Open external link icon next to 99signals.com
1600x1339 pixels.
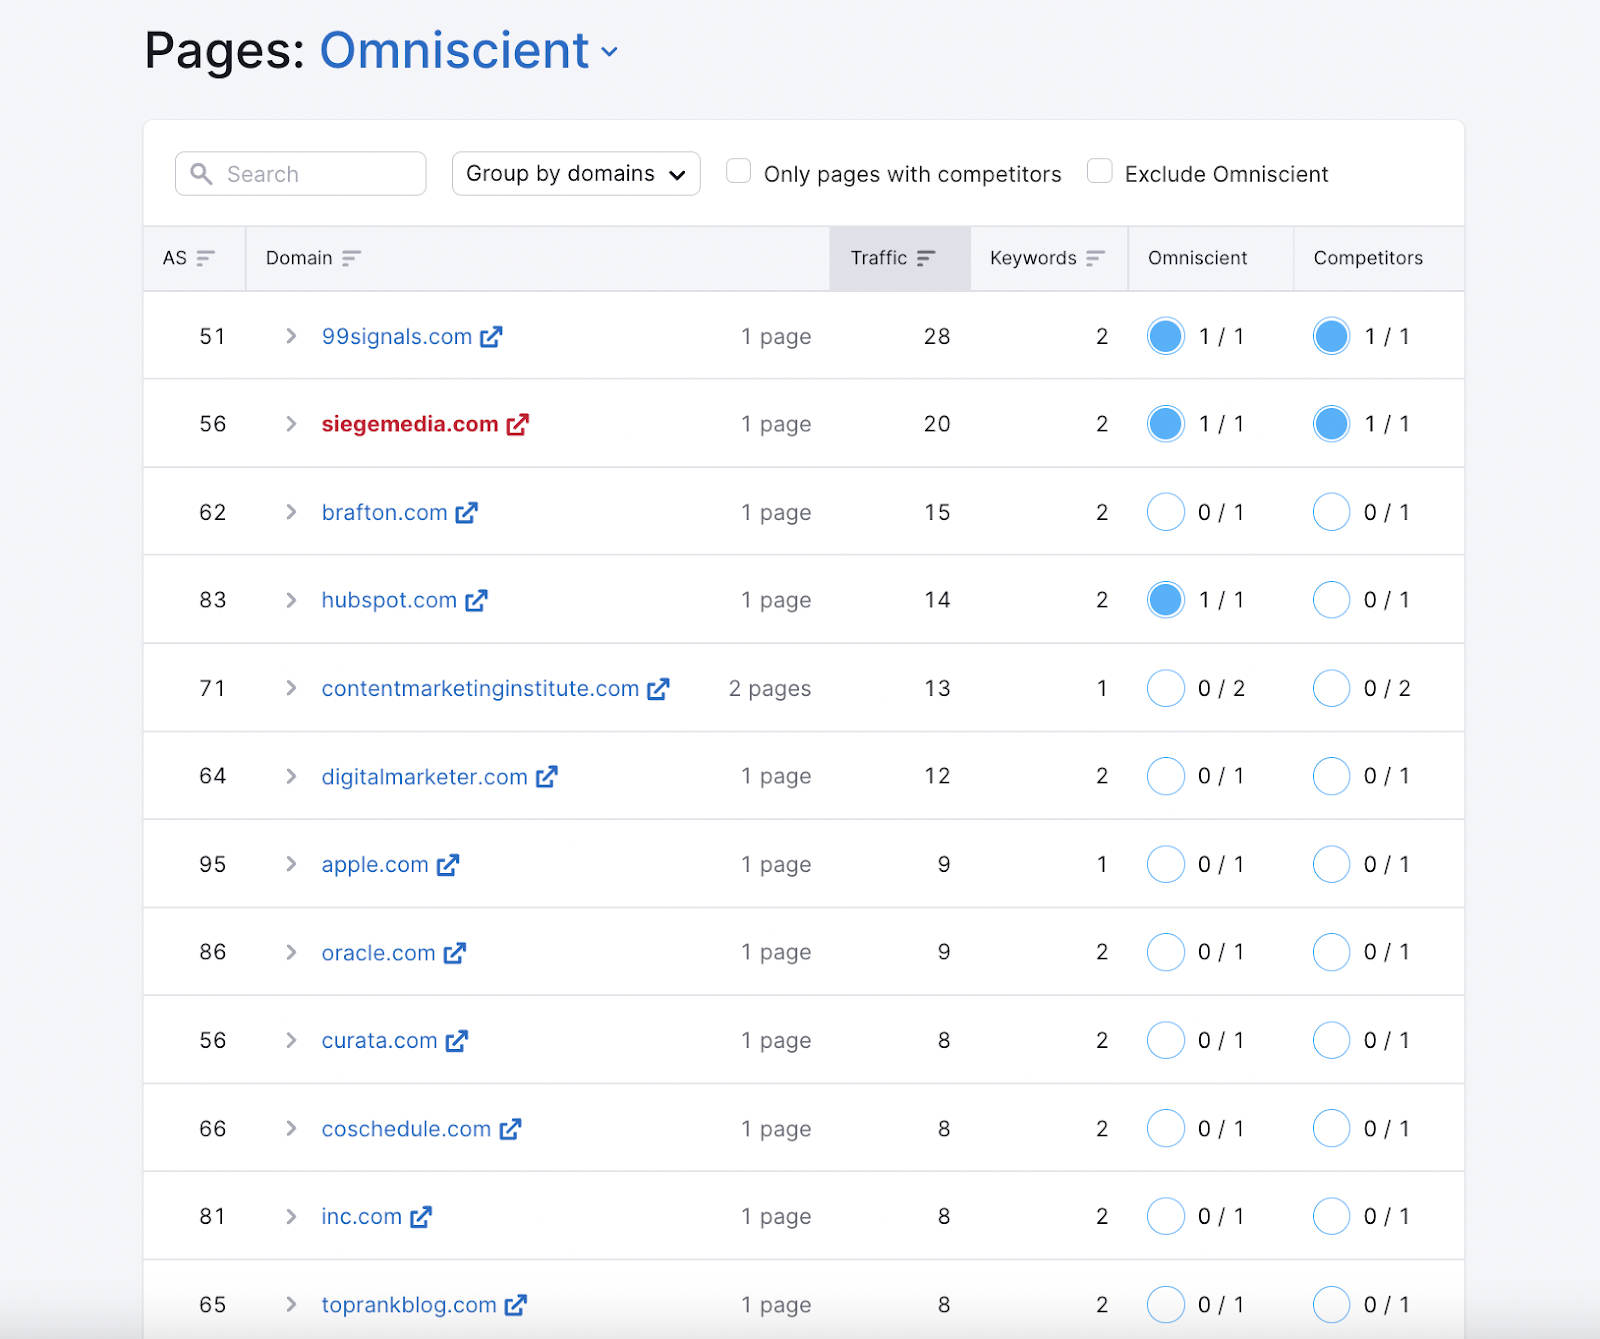(x=491, y=337)
